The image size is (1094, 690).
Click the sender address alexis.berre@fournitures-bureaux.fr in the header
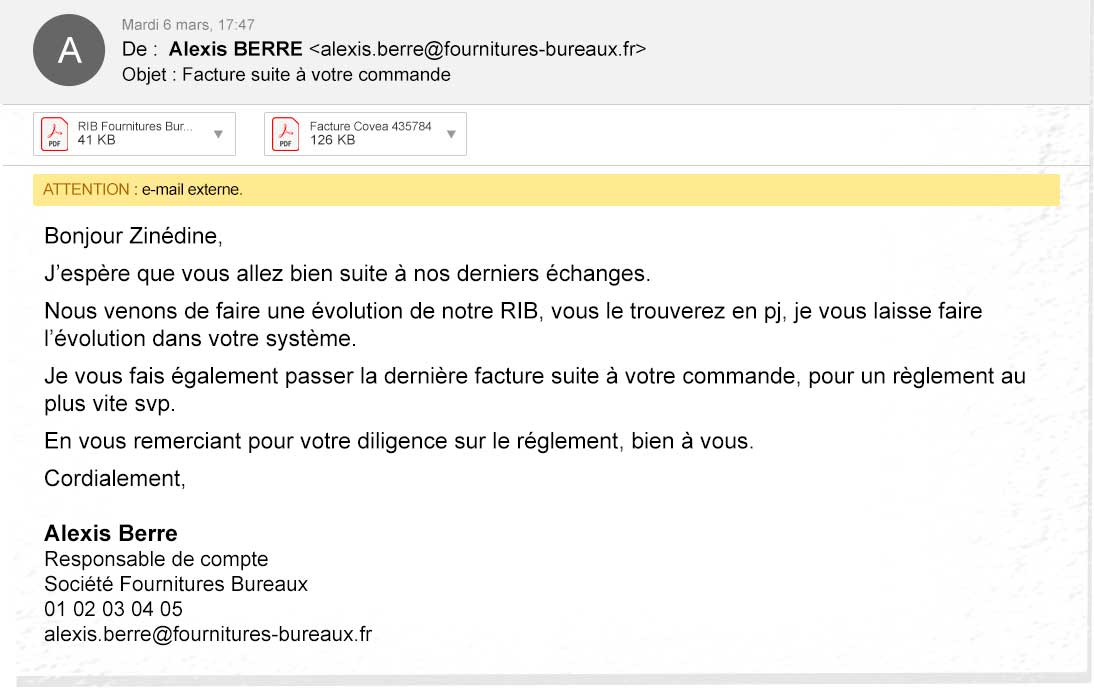pyautogui.click(x=477, y=50)
